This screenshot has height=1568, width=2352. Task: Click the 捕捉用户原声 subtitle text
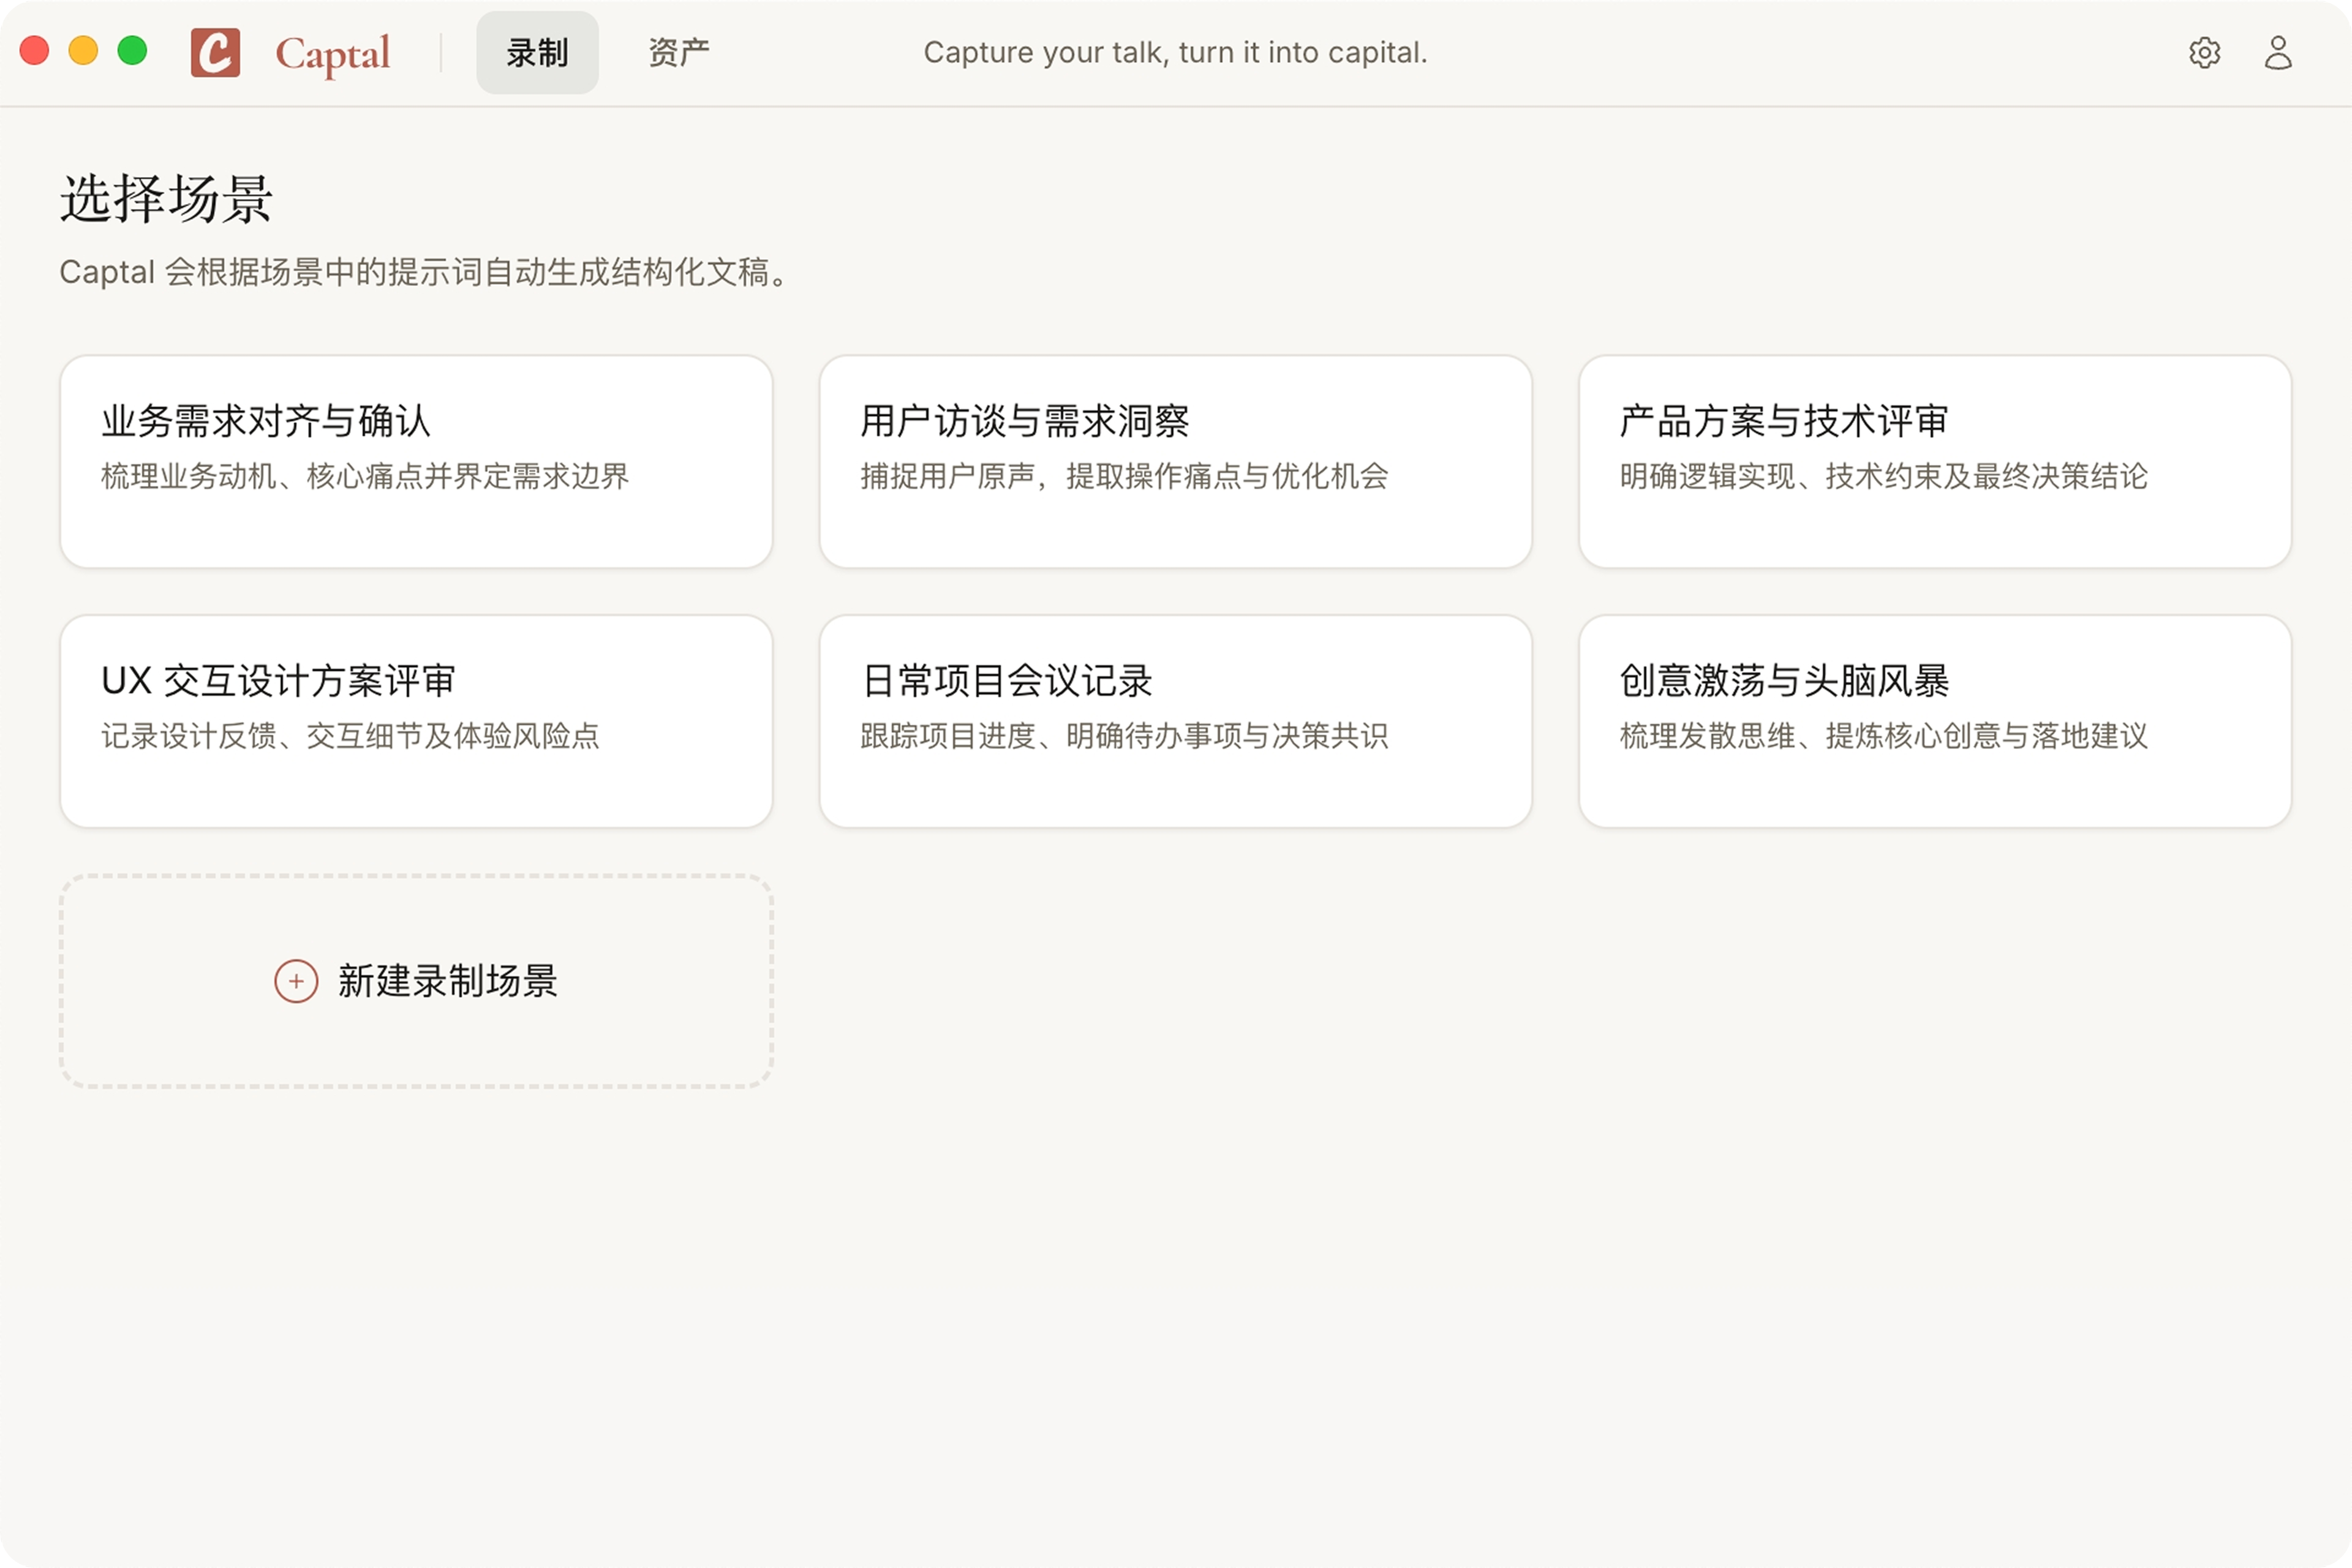coord(1126,477)
